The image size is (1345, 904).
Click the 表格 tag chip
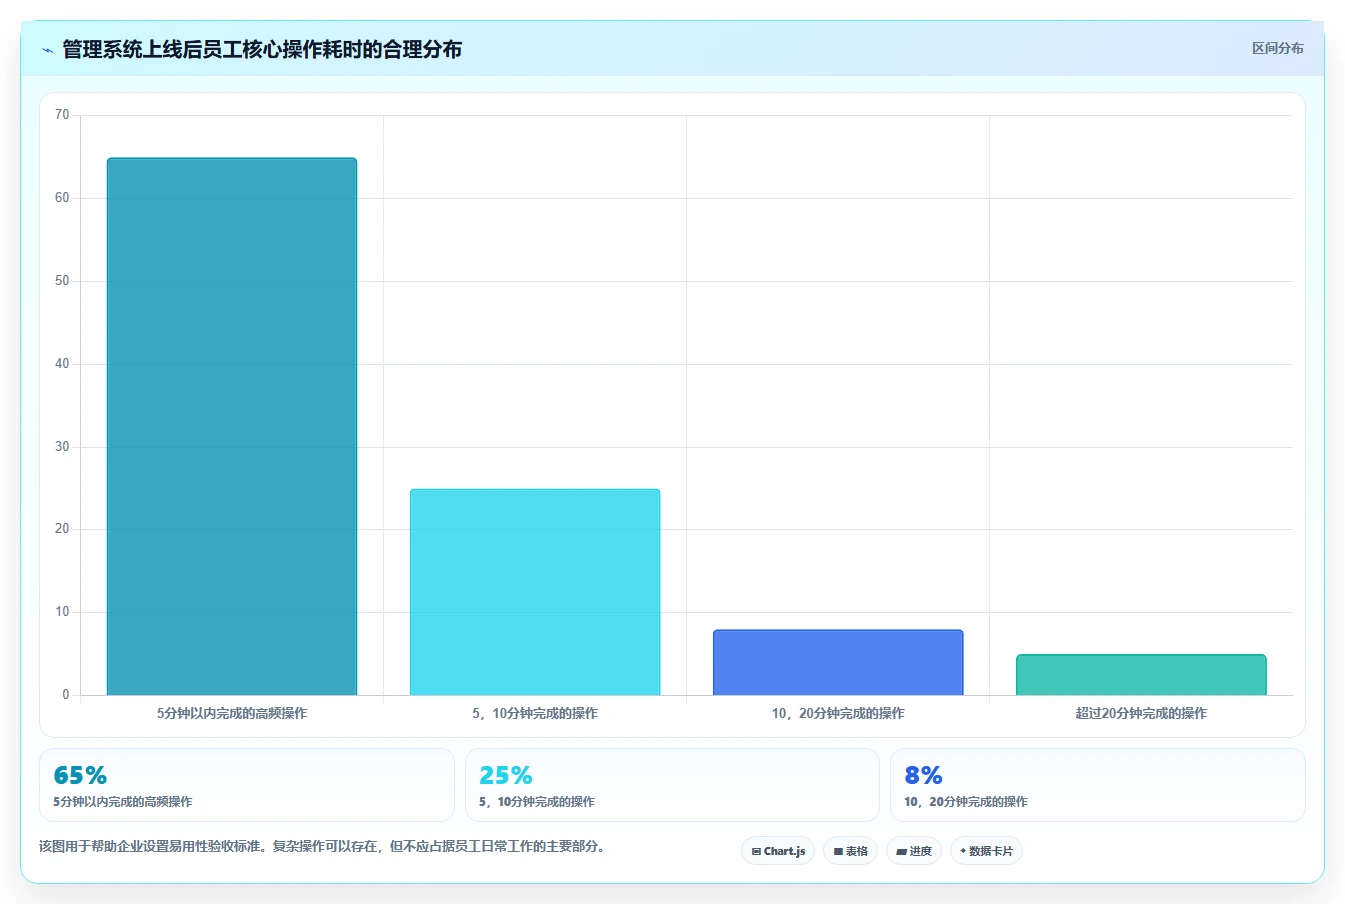pyautogui.click(x=850, y=851)
